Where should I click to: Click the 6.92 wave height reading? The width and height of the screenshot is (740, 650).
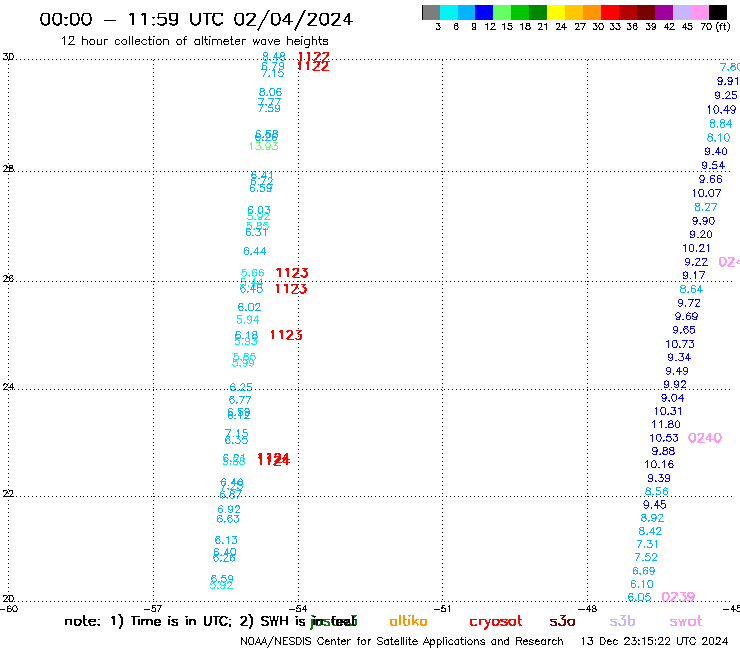click(x=229, y=510)
